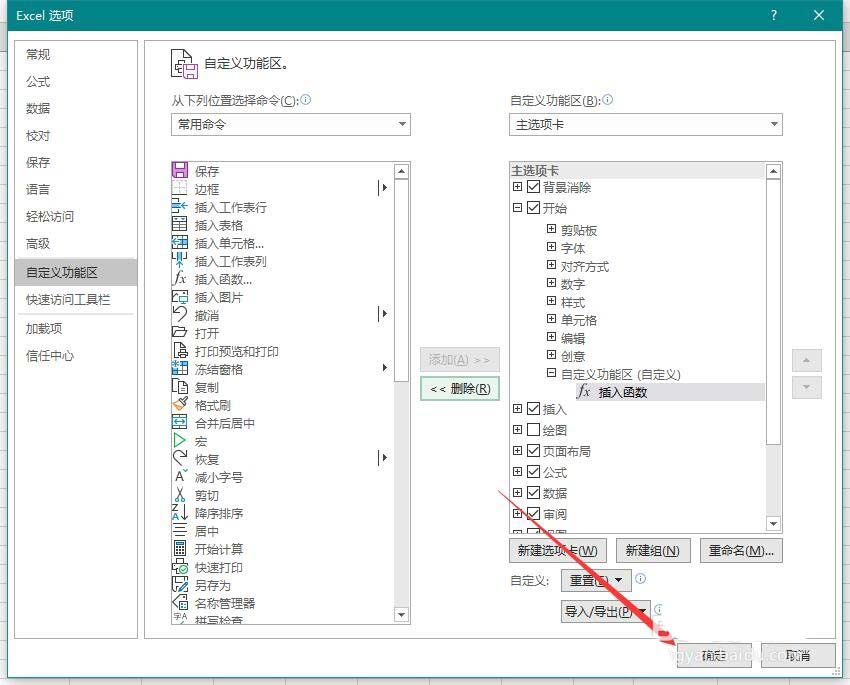Click the tab tree scrollbar up arrow

pyautogui.click(x=774, y=172)
